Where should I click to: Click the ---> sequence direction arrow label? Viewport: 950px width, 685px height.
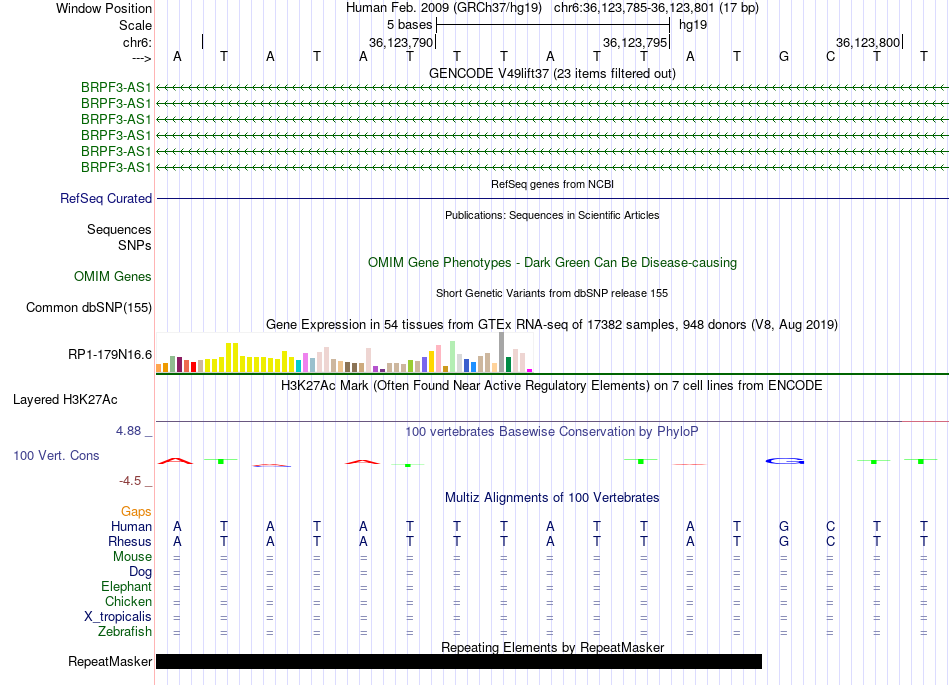[141, 58]
